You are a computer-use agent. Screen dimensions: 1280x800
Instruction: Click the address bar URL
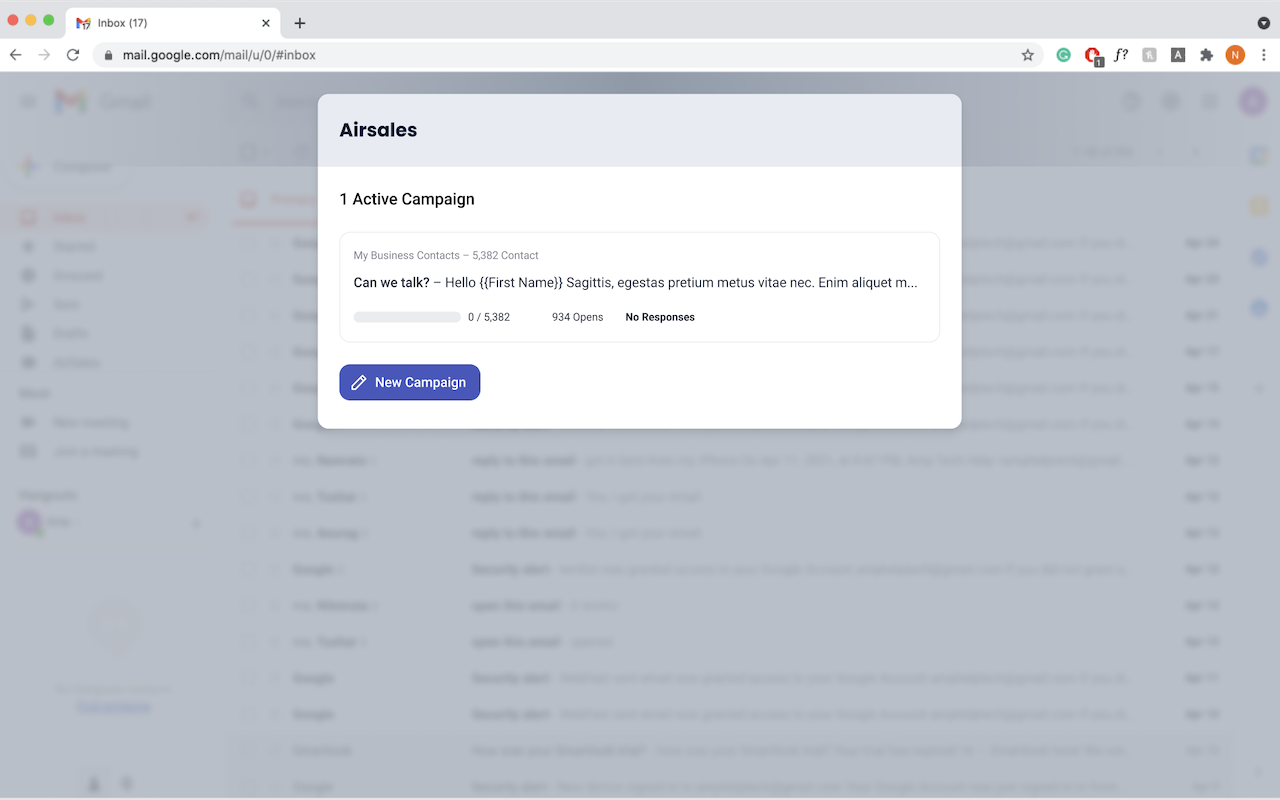(x=219, y=55)
